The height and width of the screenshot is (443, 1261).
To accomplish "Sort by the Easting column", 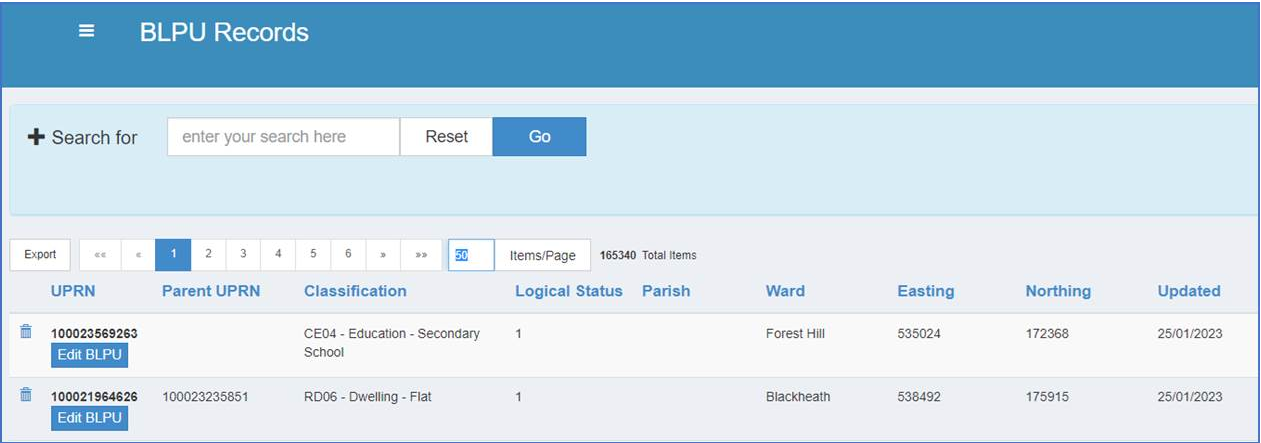I will (x=926, y=291).
